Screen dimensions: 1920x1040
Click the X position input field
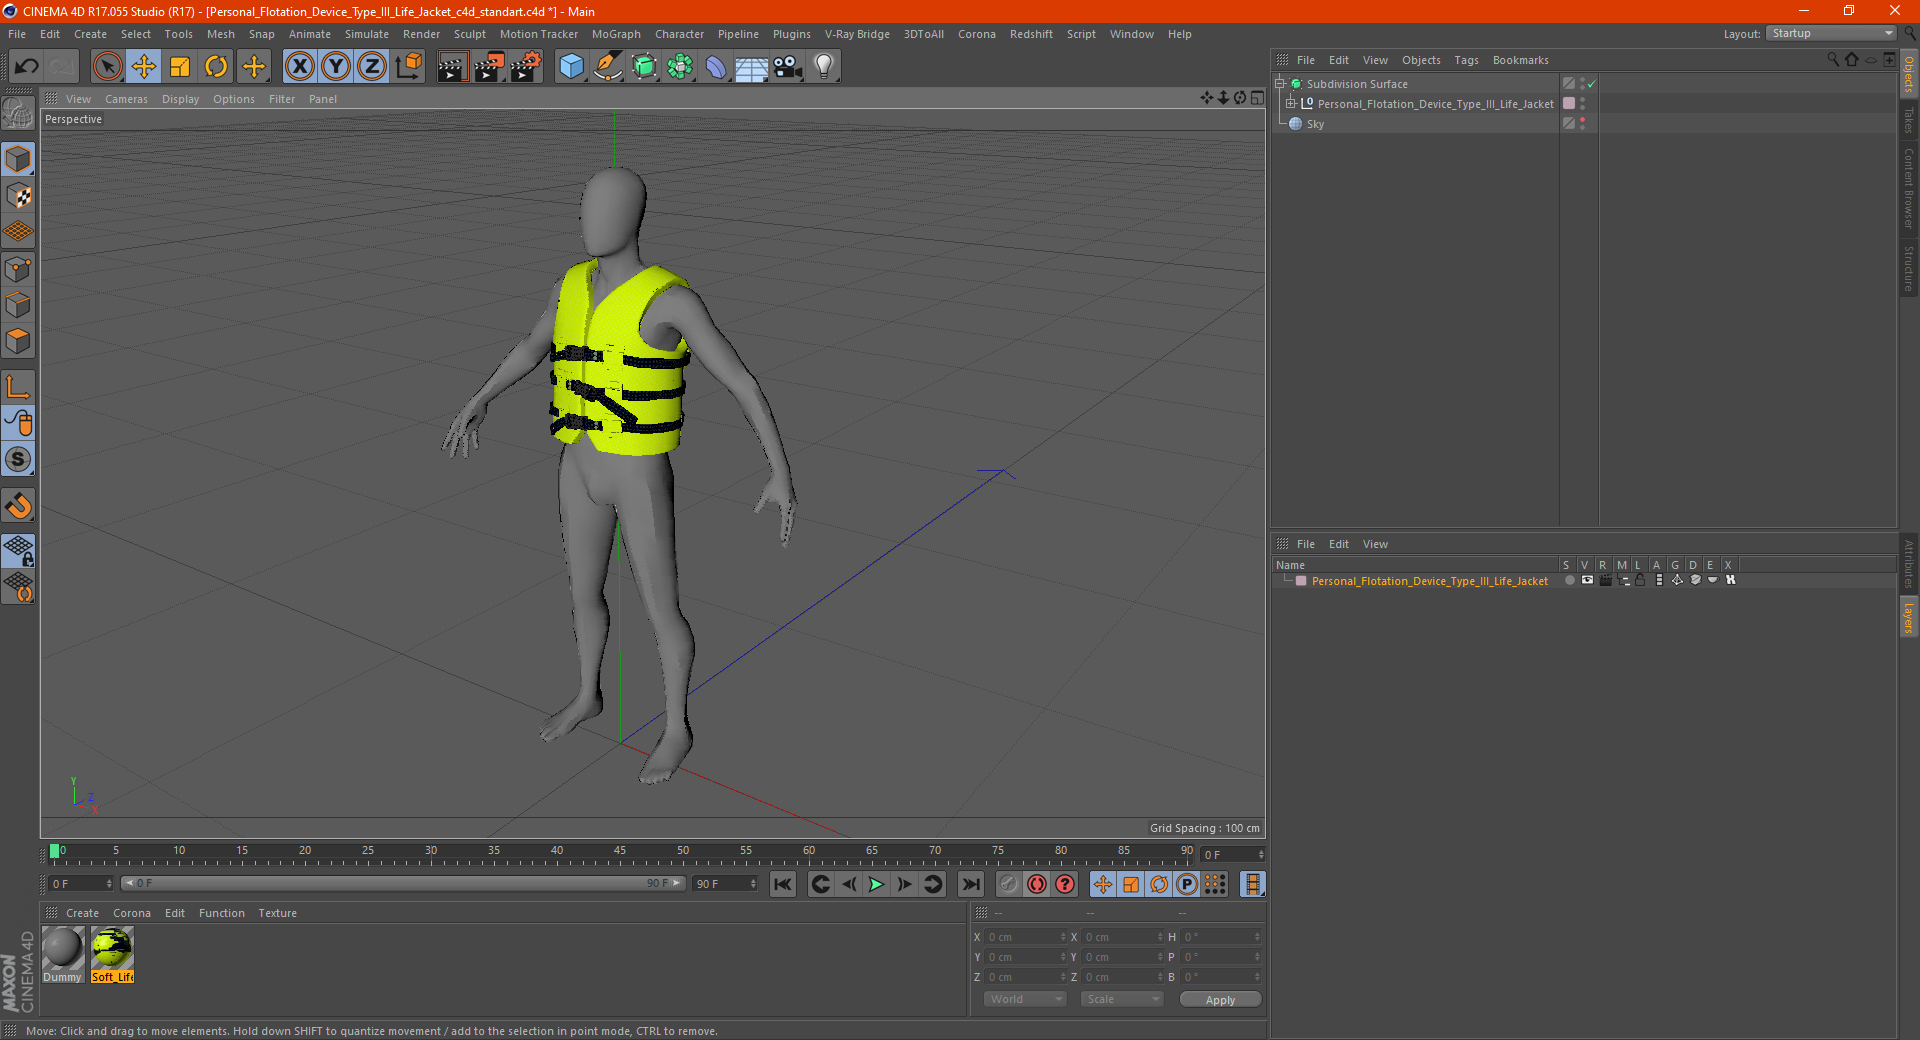tap(1026, 937)
